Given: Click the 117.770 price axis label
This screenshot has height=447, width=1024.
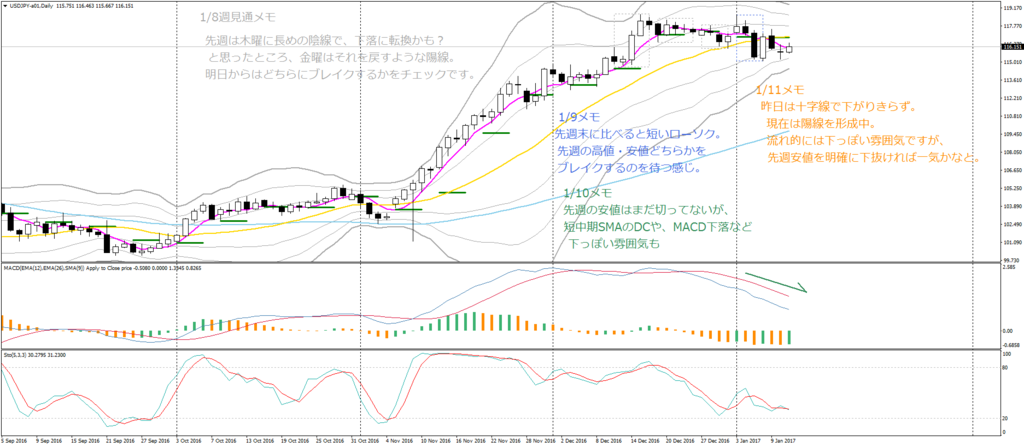Looking at the screenshot, I should tap(1011, 26).
